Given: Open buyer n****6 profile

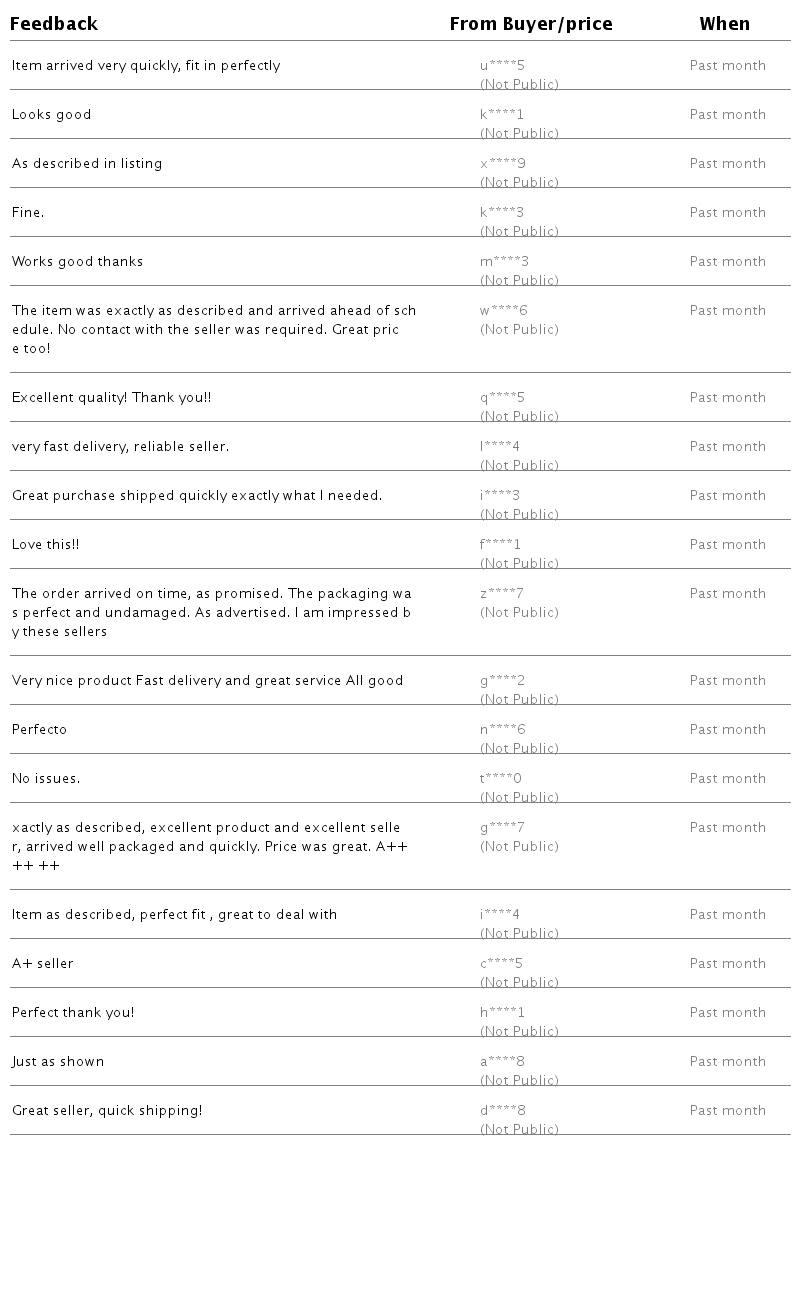Looking at the screenshot, I should coord(502,730).
